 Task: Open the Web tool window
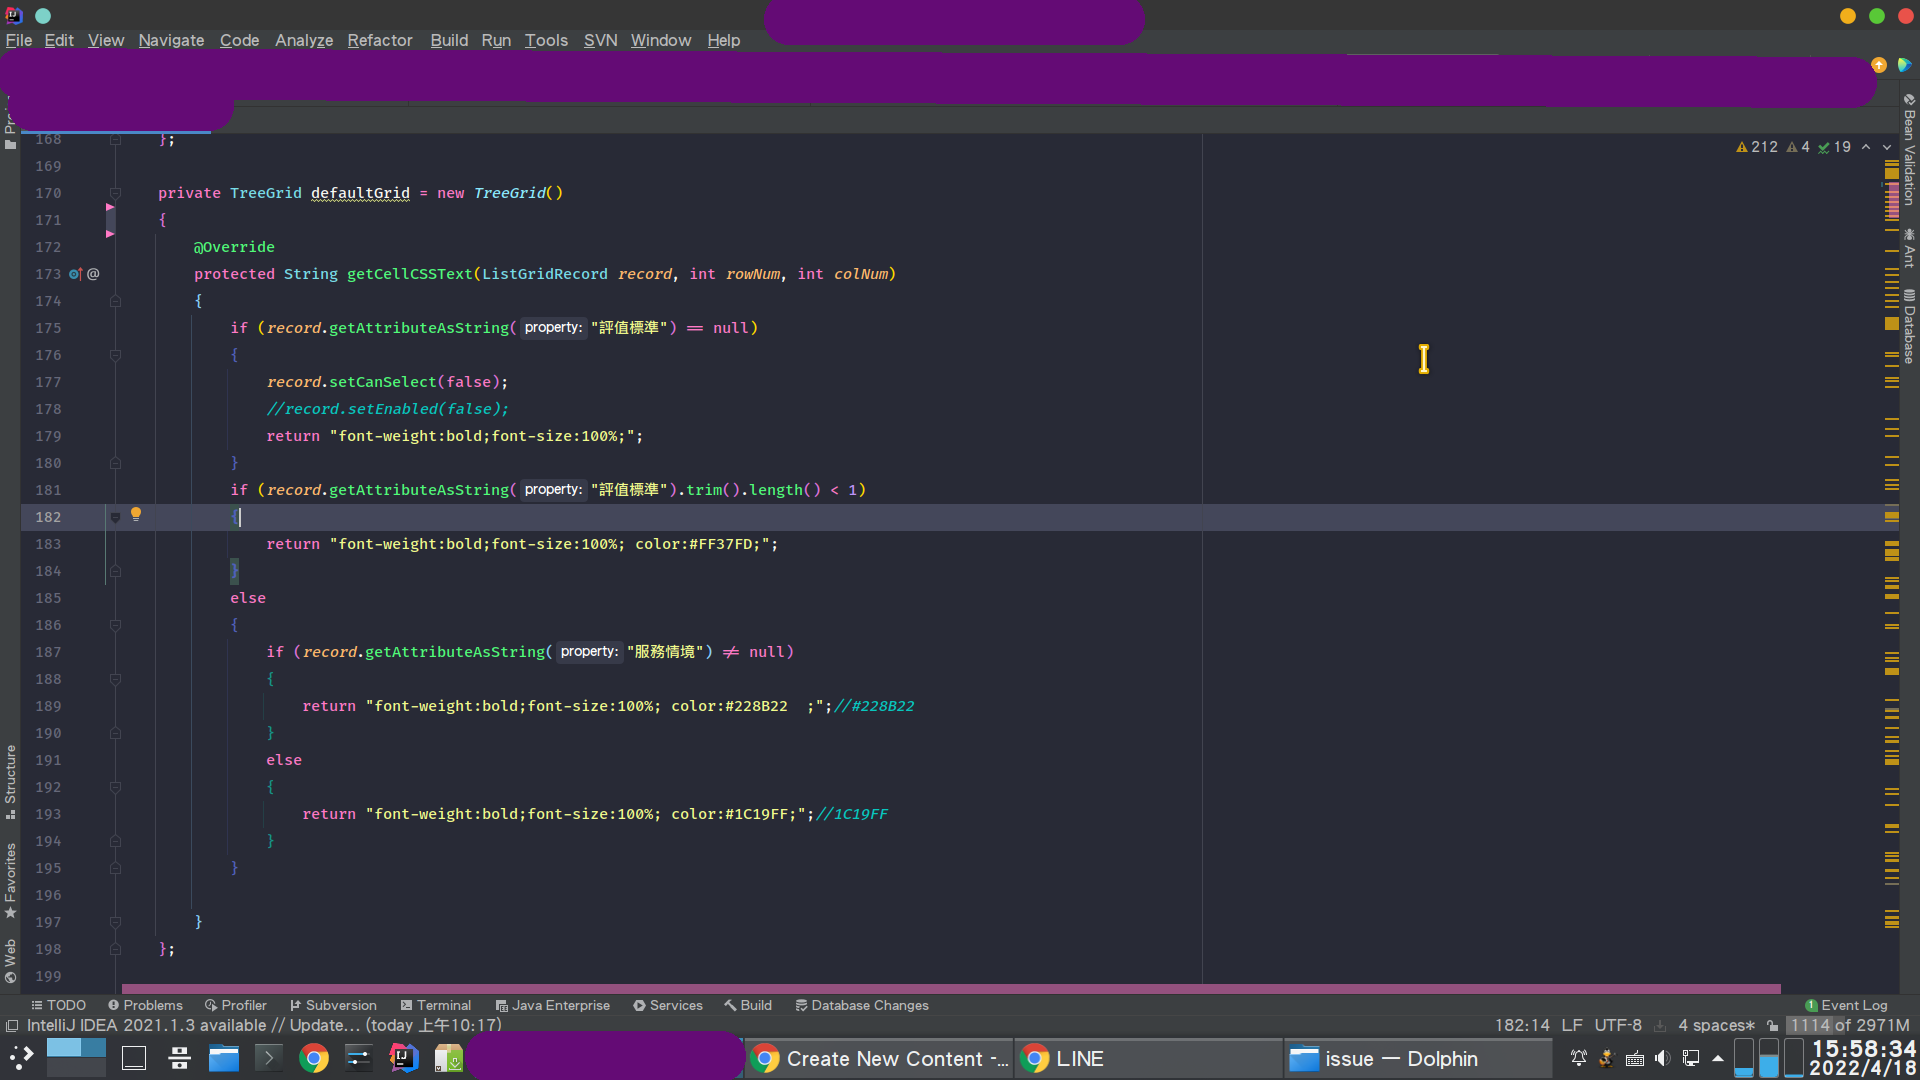(x=10, y=960)
